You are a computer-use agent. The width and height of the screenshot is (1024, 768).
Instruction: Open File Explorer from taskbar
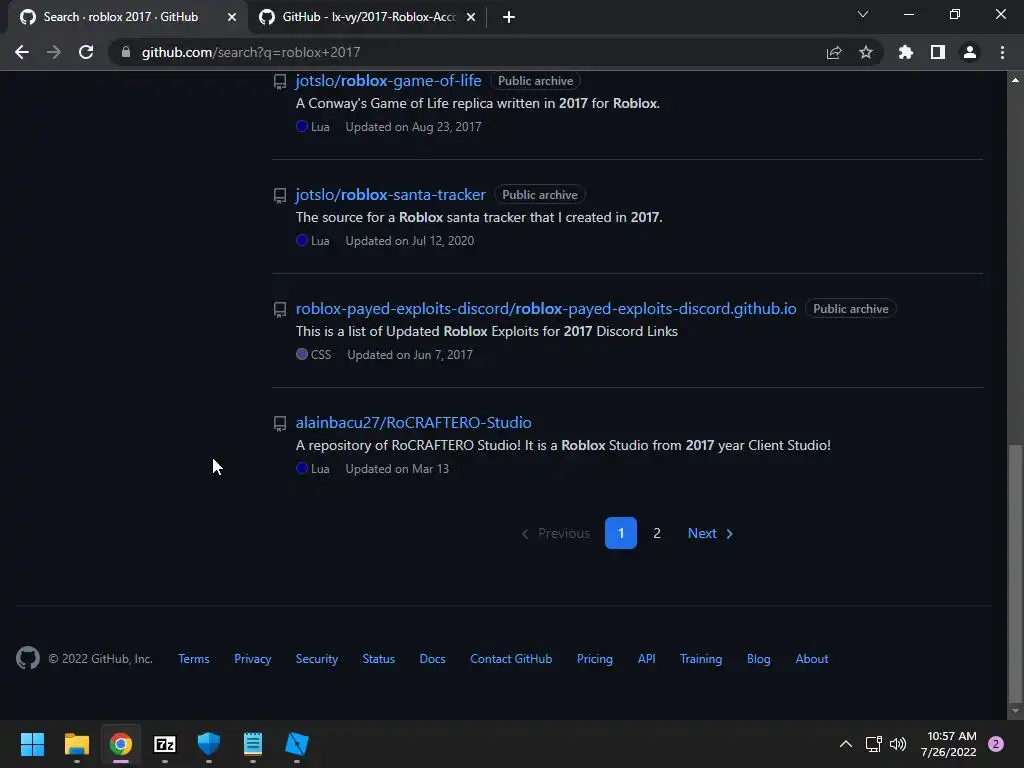pyautogui.click(x=76, y=744)
